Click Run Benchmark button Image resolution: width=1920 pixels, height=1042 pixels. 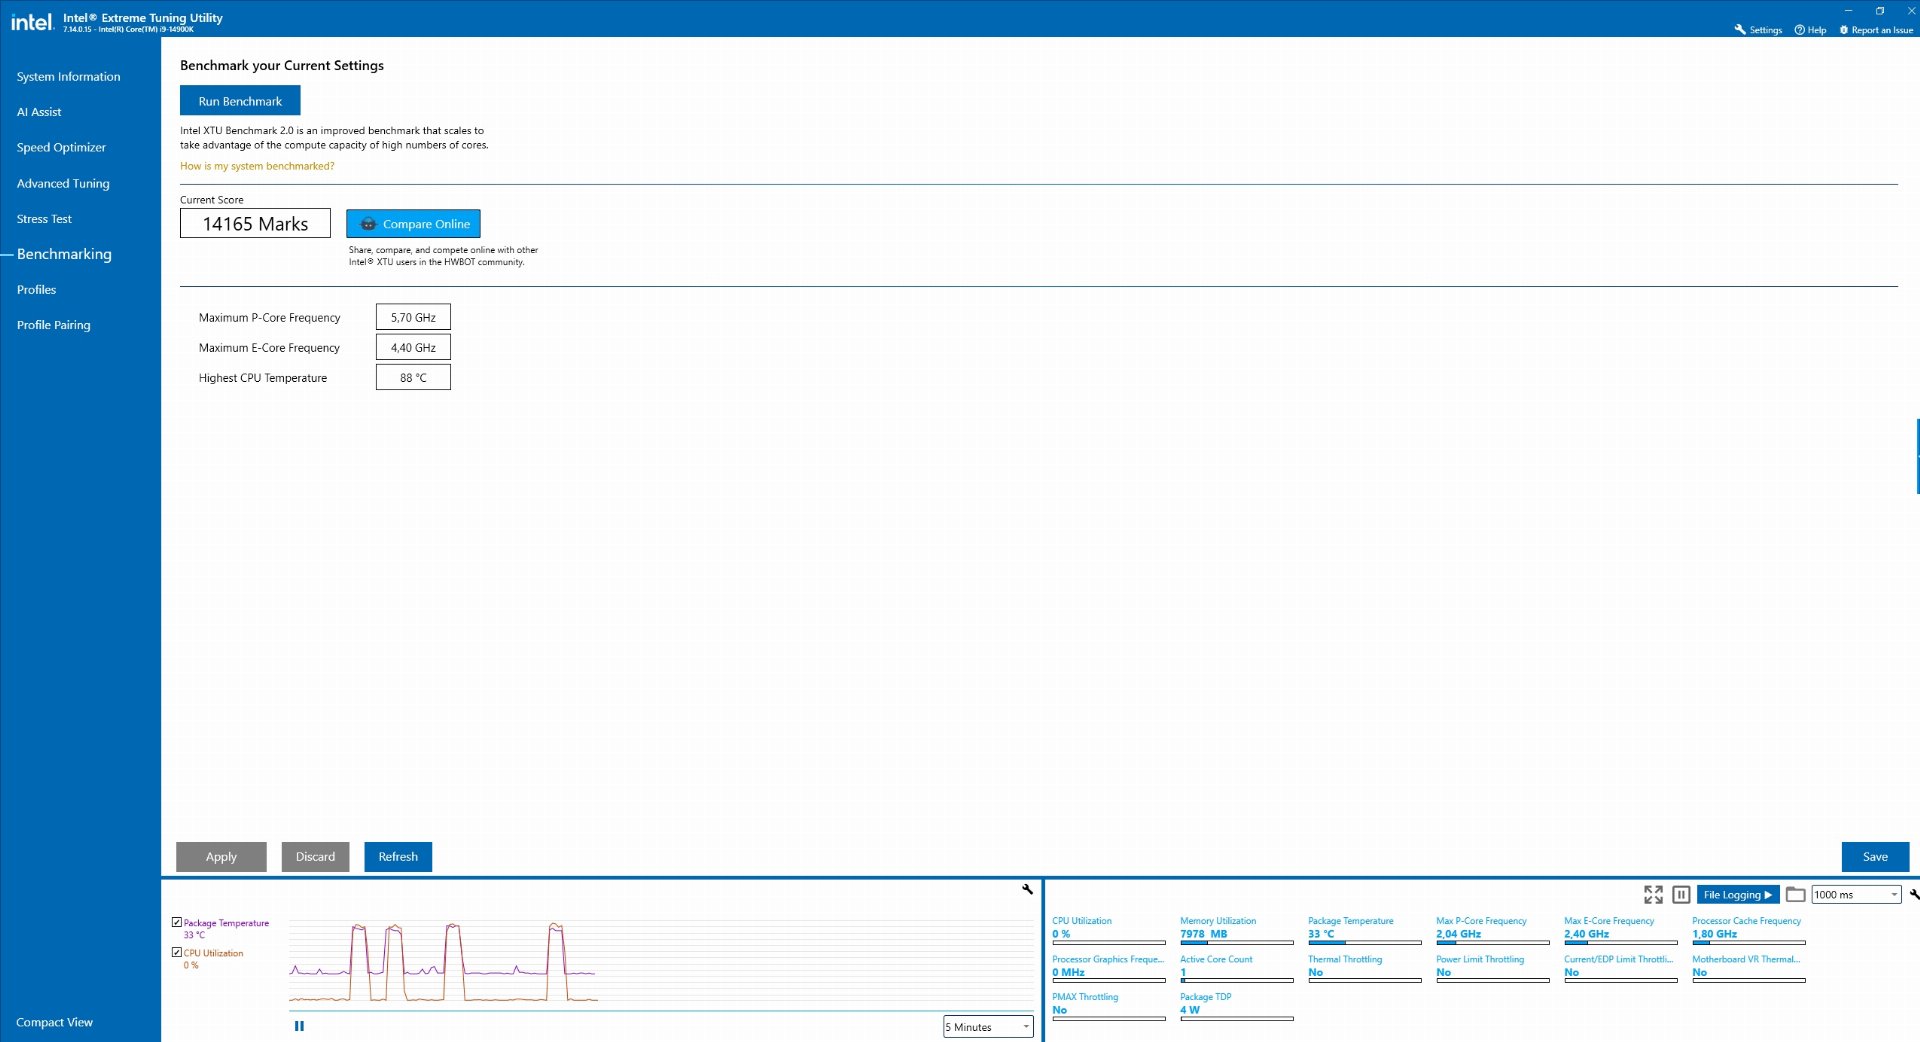(240, 101)
